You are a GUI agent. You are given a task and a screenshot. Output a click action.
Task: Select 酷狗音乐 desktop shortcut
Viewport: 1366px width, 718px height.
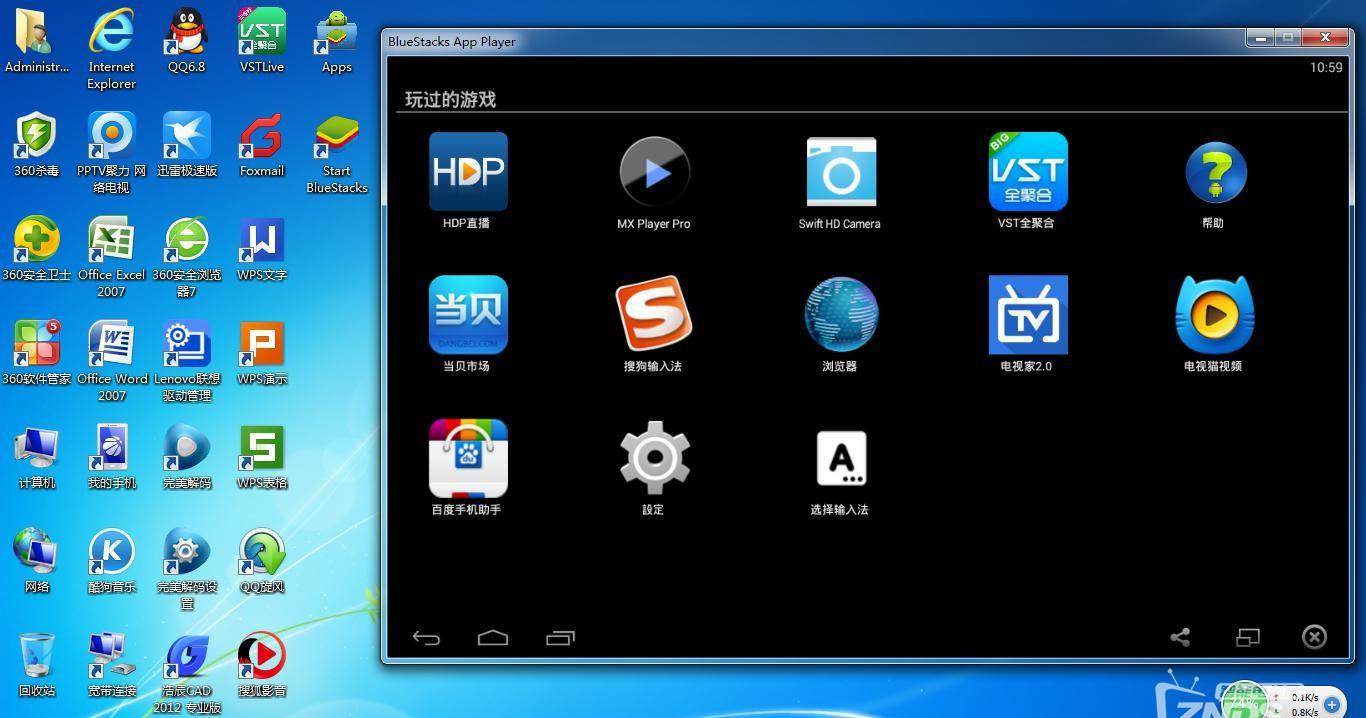pyautogui.click(x=111, y=560)
